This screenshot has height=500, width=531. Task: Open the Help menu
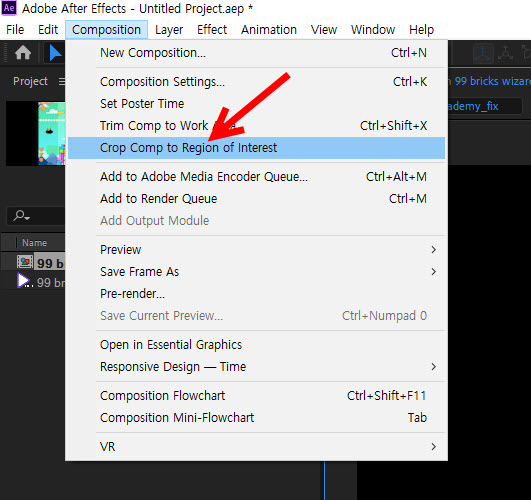point(421,30)
